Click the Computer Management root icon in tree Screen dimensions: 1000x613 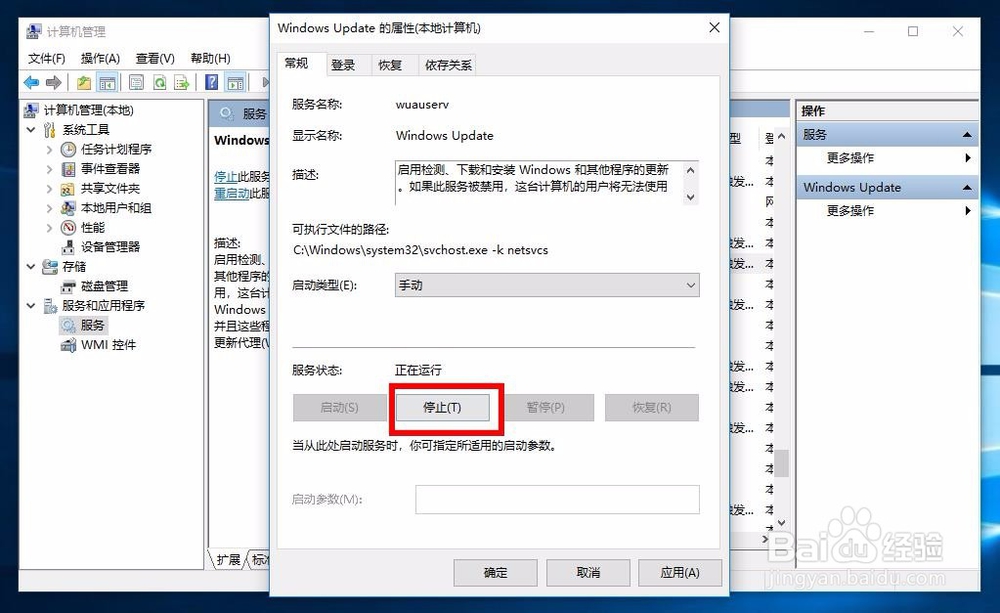(x=31, y=110)
